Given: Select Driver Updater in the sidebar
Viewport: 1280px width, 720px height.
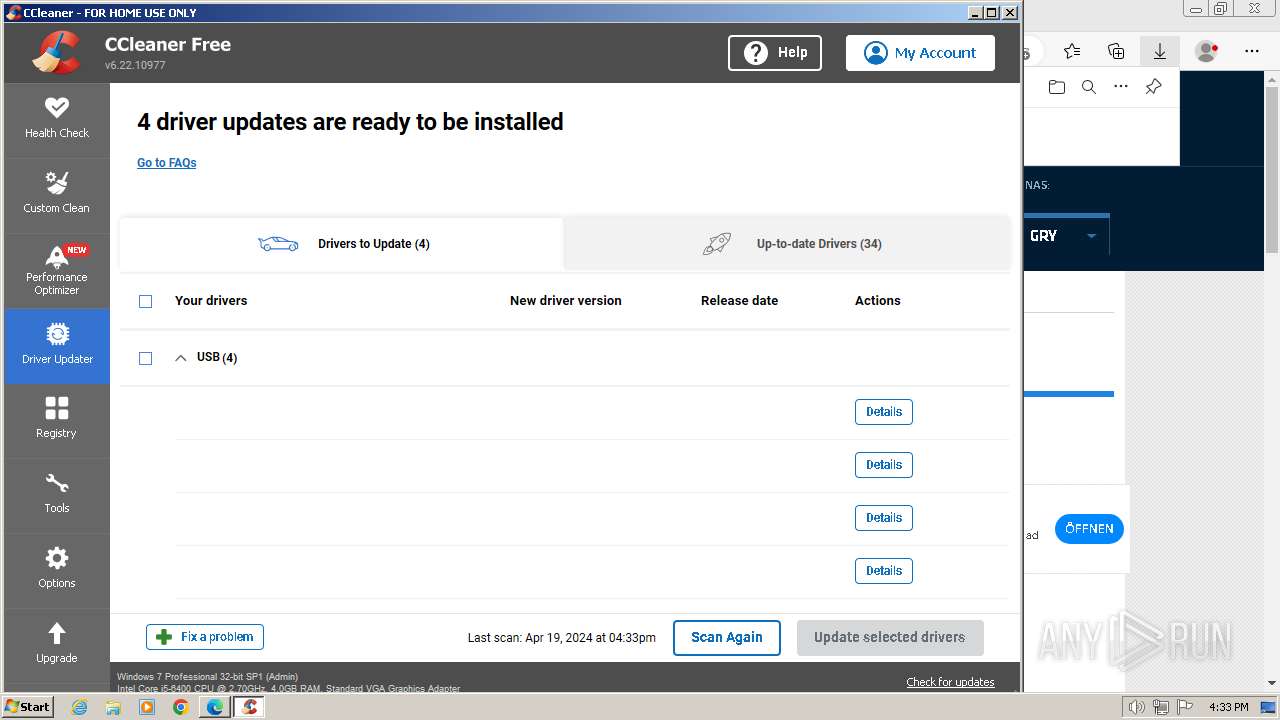Looking at the screenshot, I should pos(57,345).
